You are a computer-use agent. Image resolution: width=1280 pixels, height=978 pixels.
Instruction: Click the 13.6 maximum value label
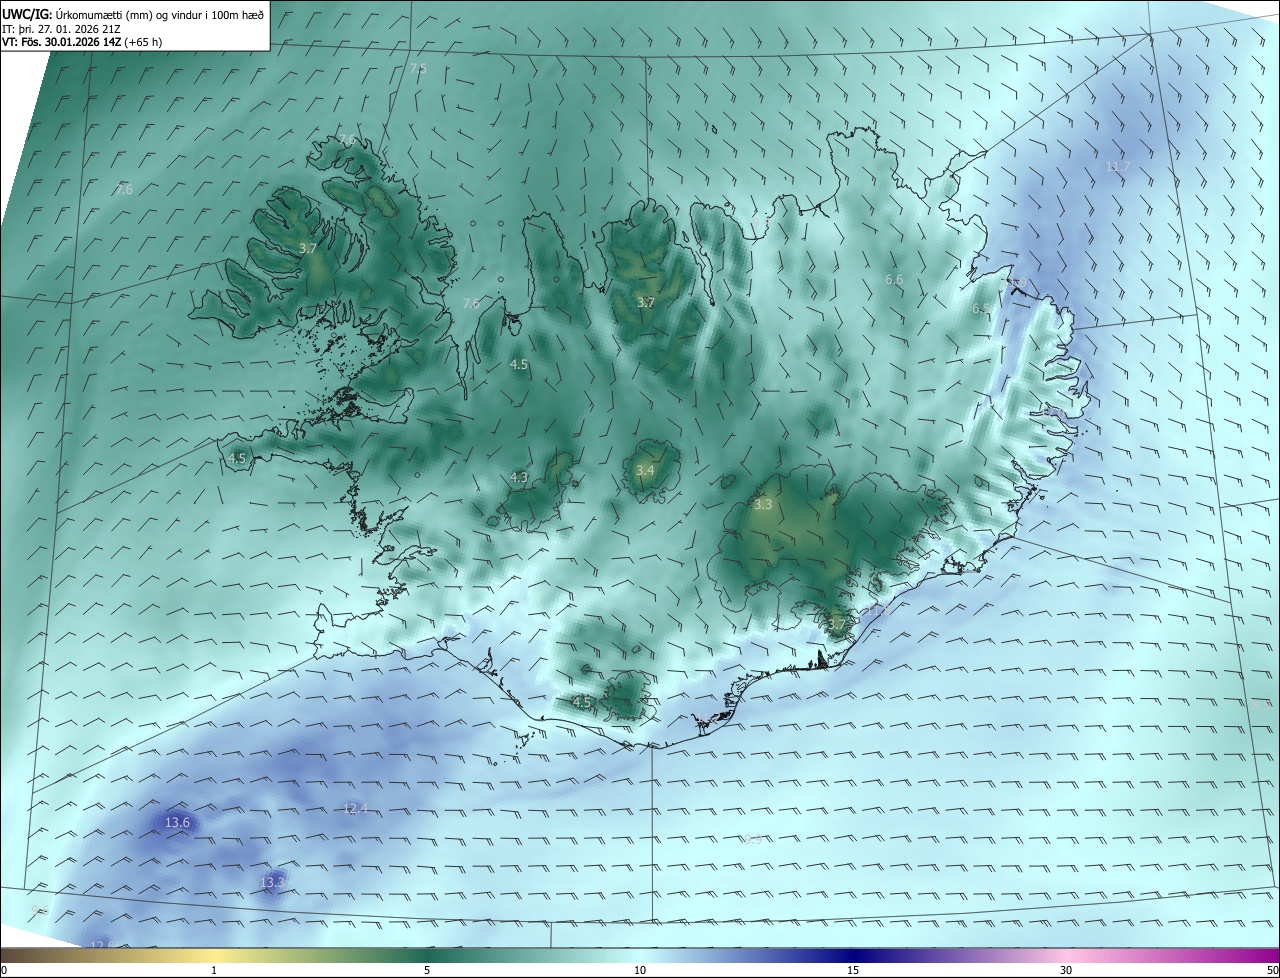click(x=177, y=822)
